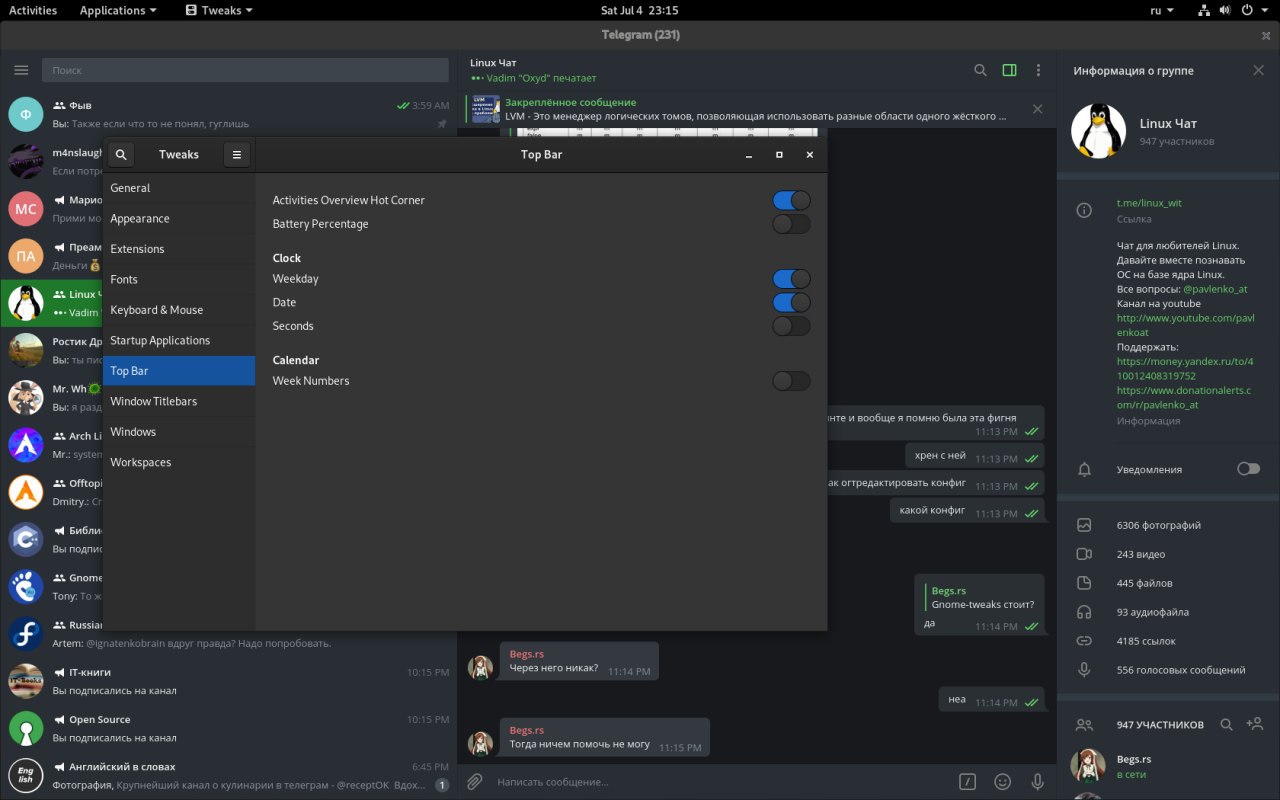Open the Английский в словах channel
The width and height of the screenshot is (1280, 800).
pyautogui.click(x=228, y=775)
